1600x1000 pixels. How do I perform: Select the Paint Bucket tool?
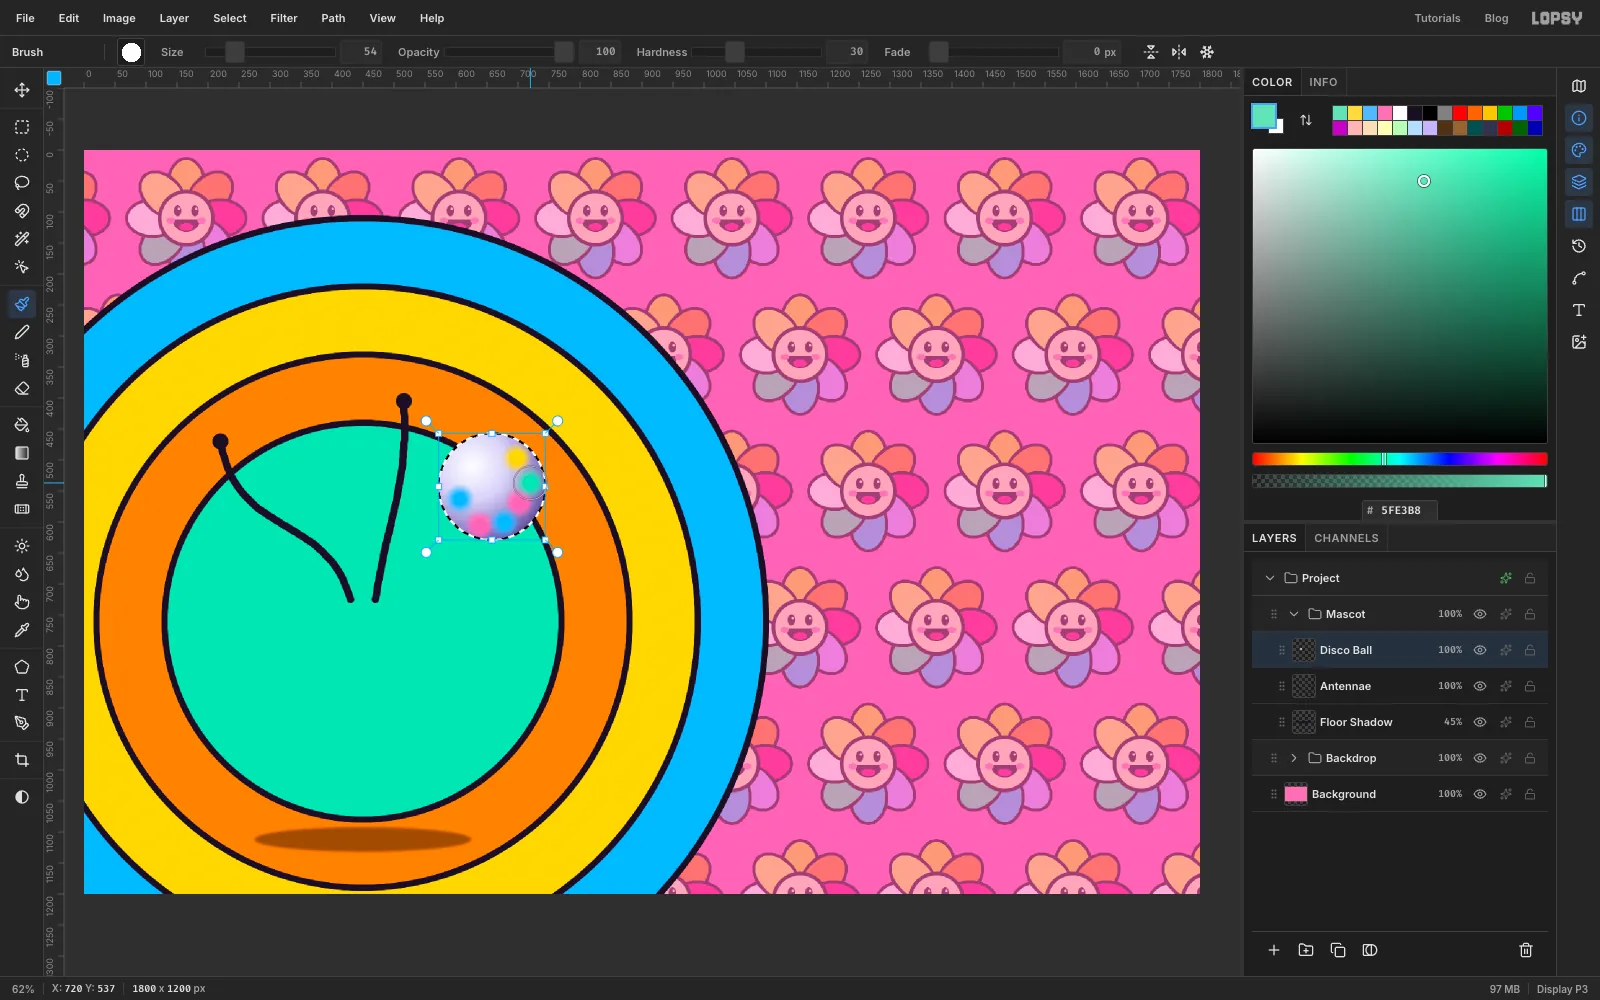(21, 425)
